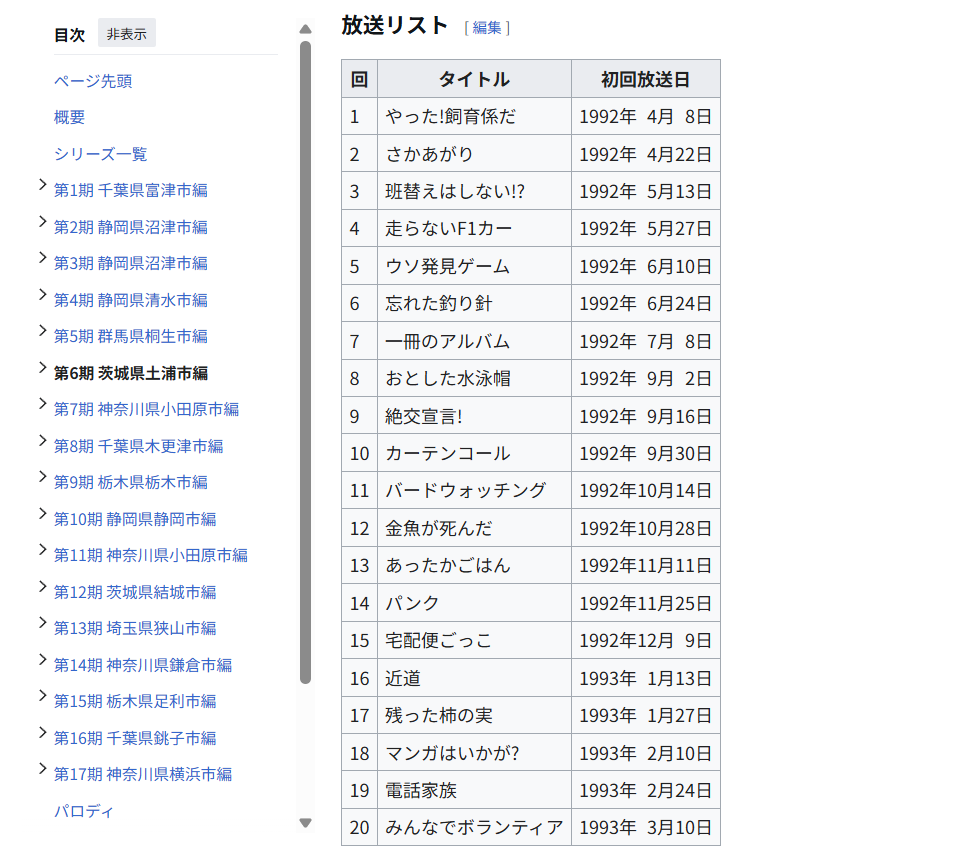
Task: Jump to シリーズ一覧 section
Action: [101, 154]
